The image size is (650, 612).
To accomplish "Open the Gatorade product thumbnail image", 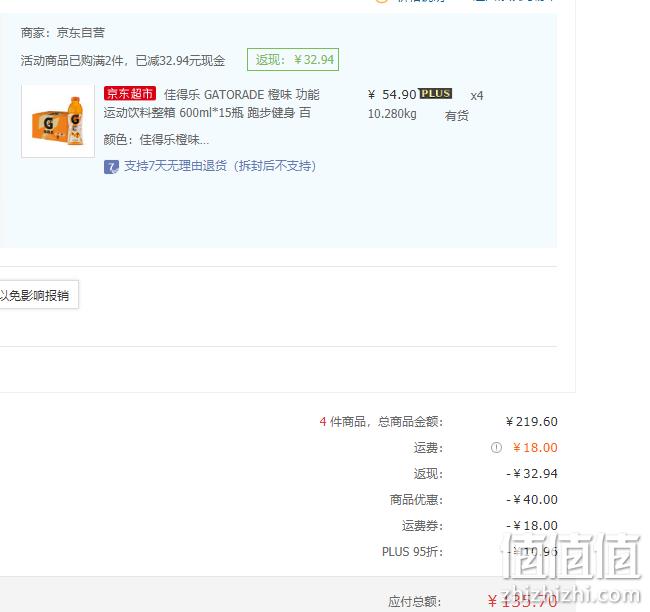I will (58, 121).
